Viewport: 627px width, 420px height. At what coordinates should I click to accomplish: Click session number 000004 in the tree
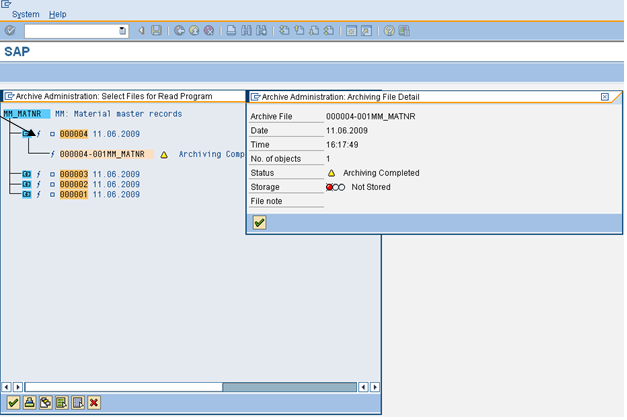coord(74,134)
